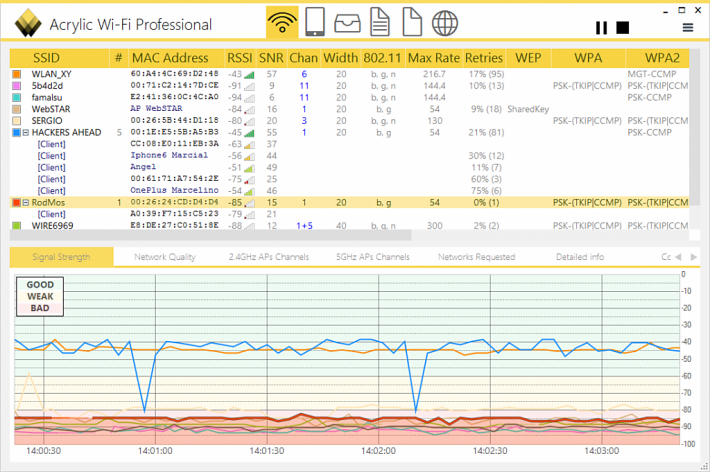The image size is (710, 472).
Task: Select the famalsu network row
Action: pos(349,97)
